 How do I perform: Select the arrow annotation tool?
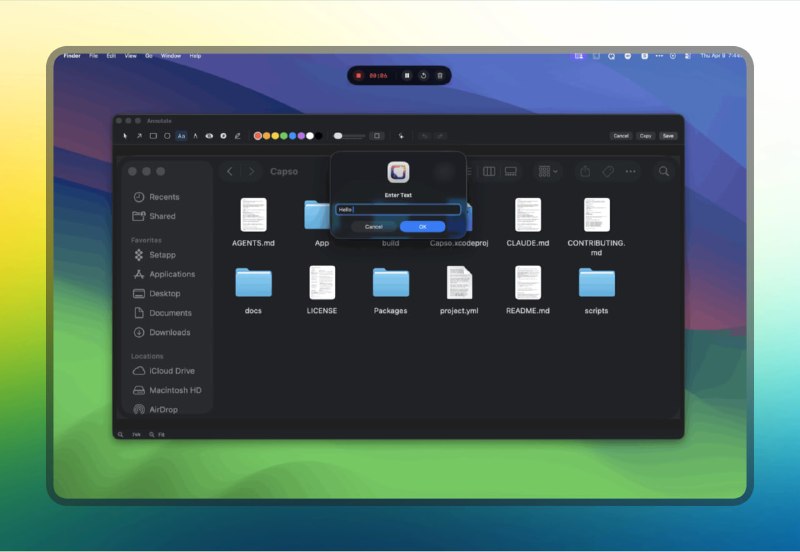click(139, 136)
